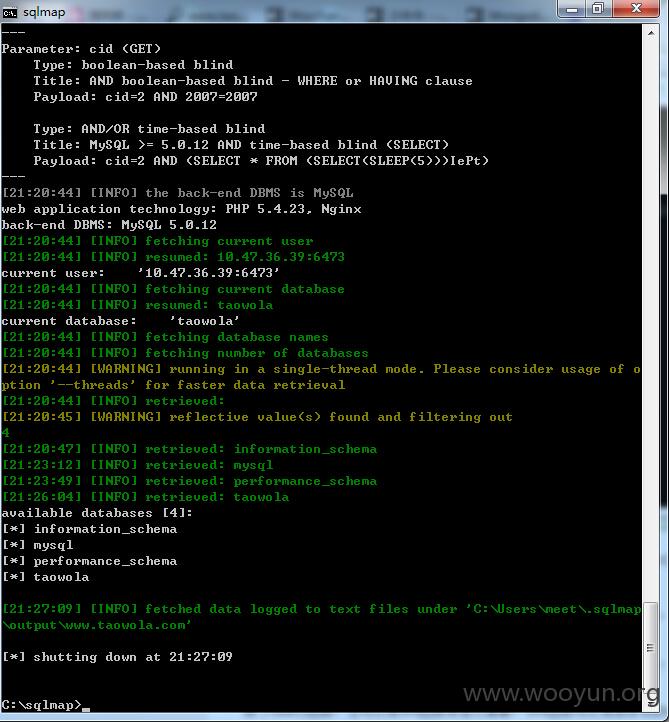The height and width of the screenshot is (722, 669).
Task: Open the sqlmap console system menu icon
Action: tap(9, 12)
